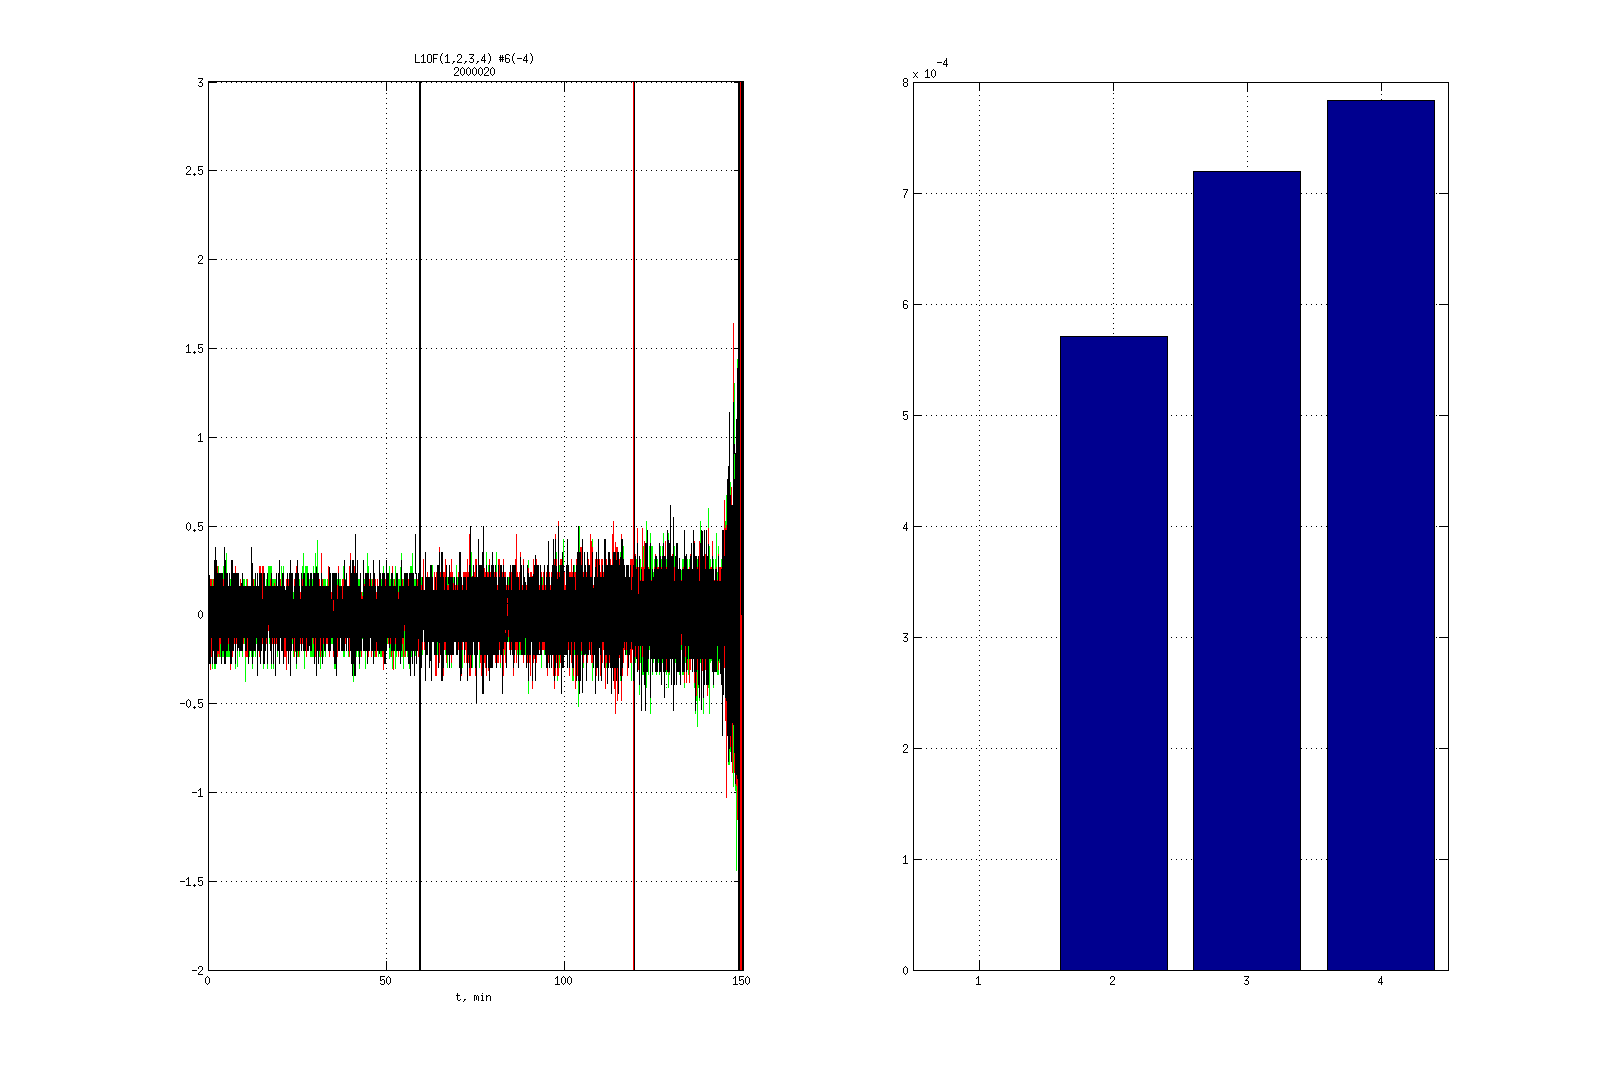The width and height of the screenshot is (1600, 1090).
Task: Click x-axis tick label 50 on the left plot
Action: tap(385, 982)
